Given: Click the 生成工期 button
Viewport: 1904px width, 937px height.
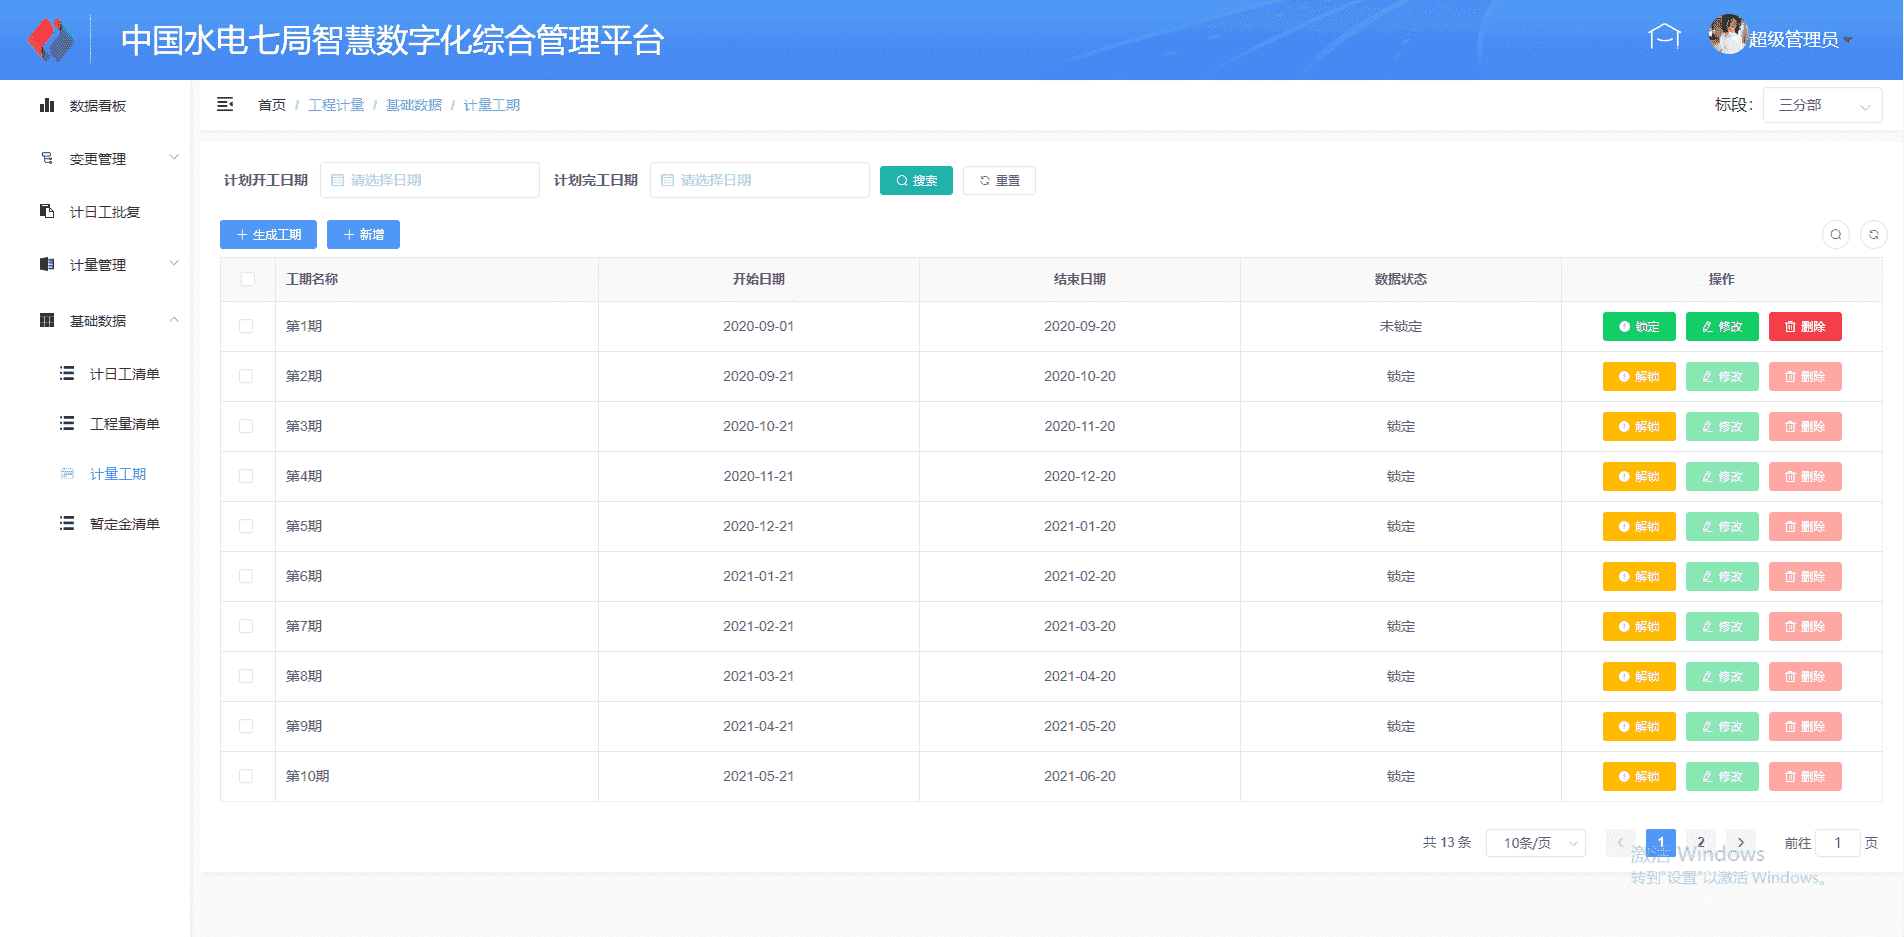Looking at the screenshot, I should [x=268, y=235].
